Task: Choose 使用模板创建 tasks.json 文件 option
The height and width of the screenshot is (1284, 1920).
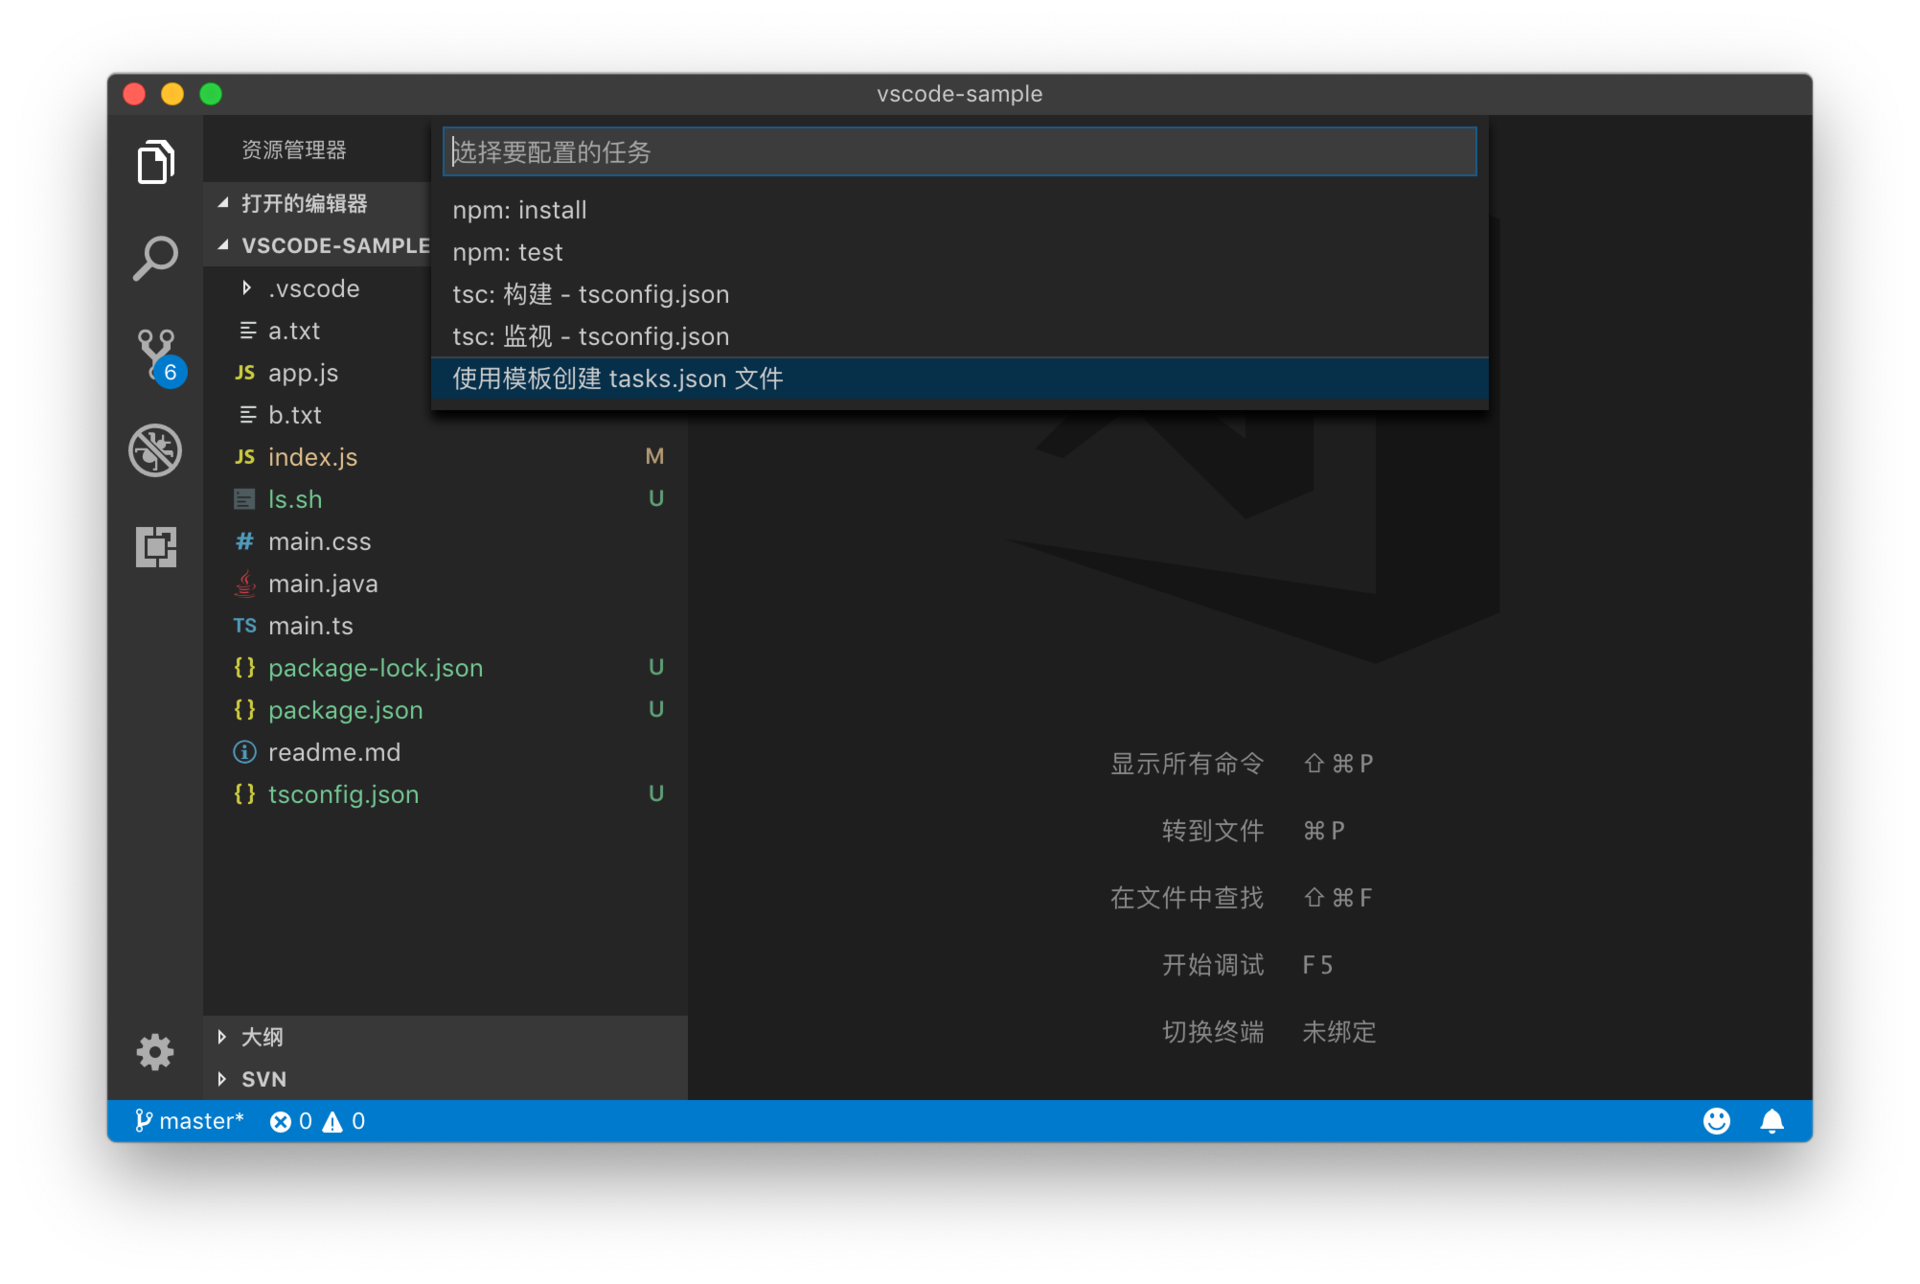Action: 617,379
